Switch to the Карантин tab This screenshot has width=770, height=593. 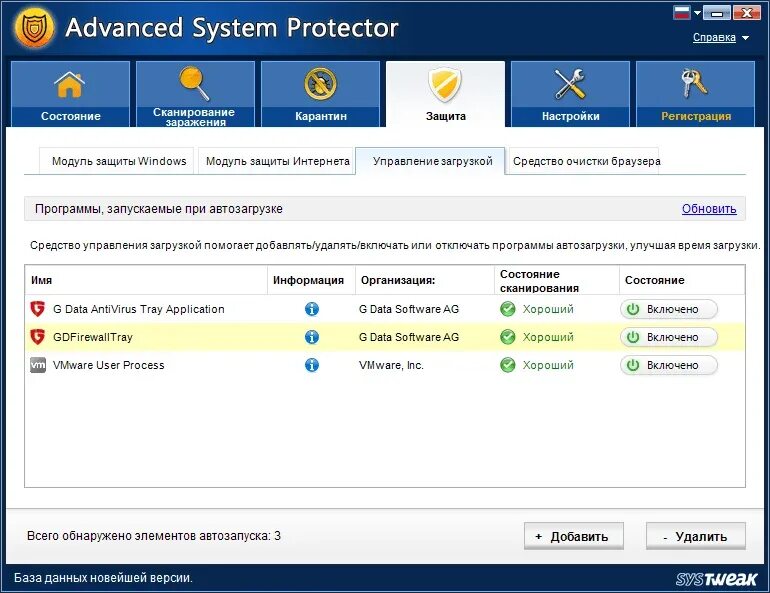click(x=320, y=94)
